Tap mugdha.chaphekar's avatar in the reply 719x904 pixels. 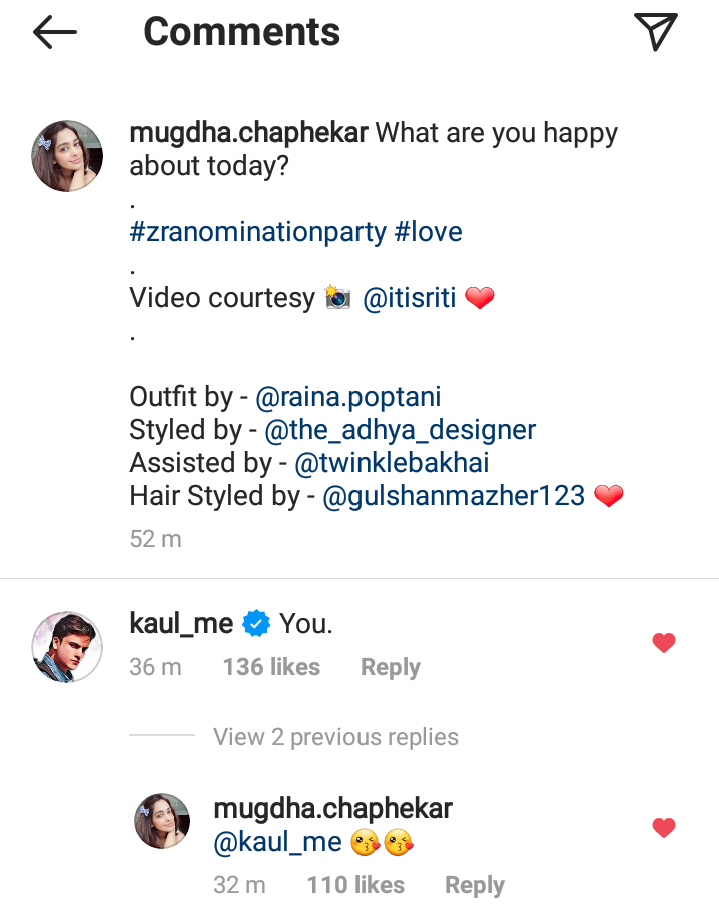click(x=162, y=821)
